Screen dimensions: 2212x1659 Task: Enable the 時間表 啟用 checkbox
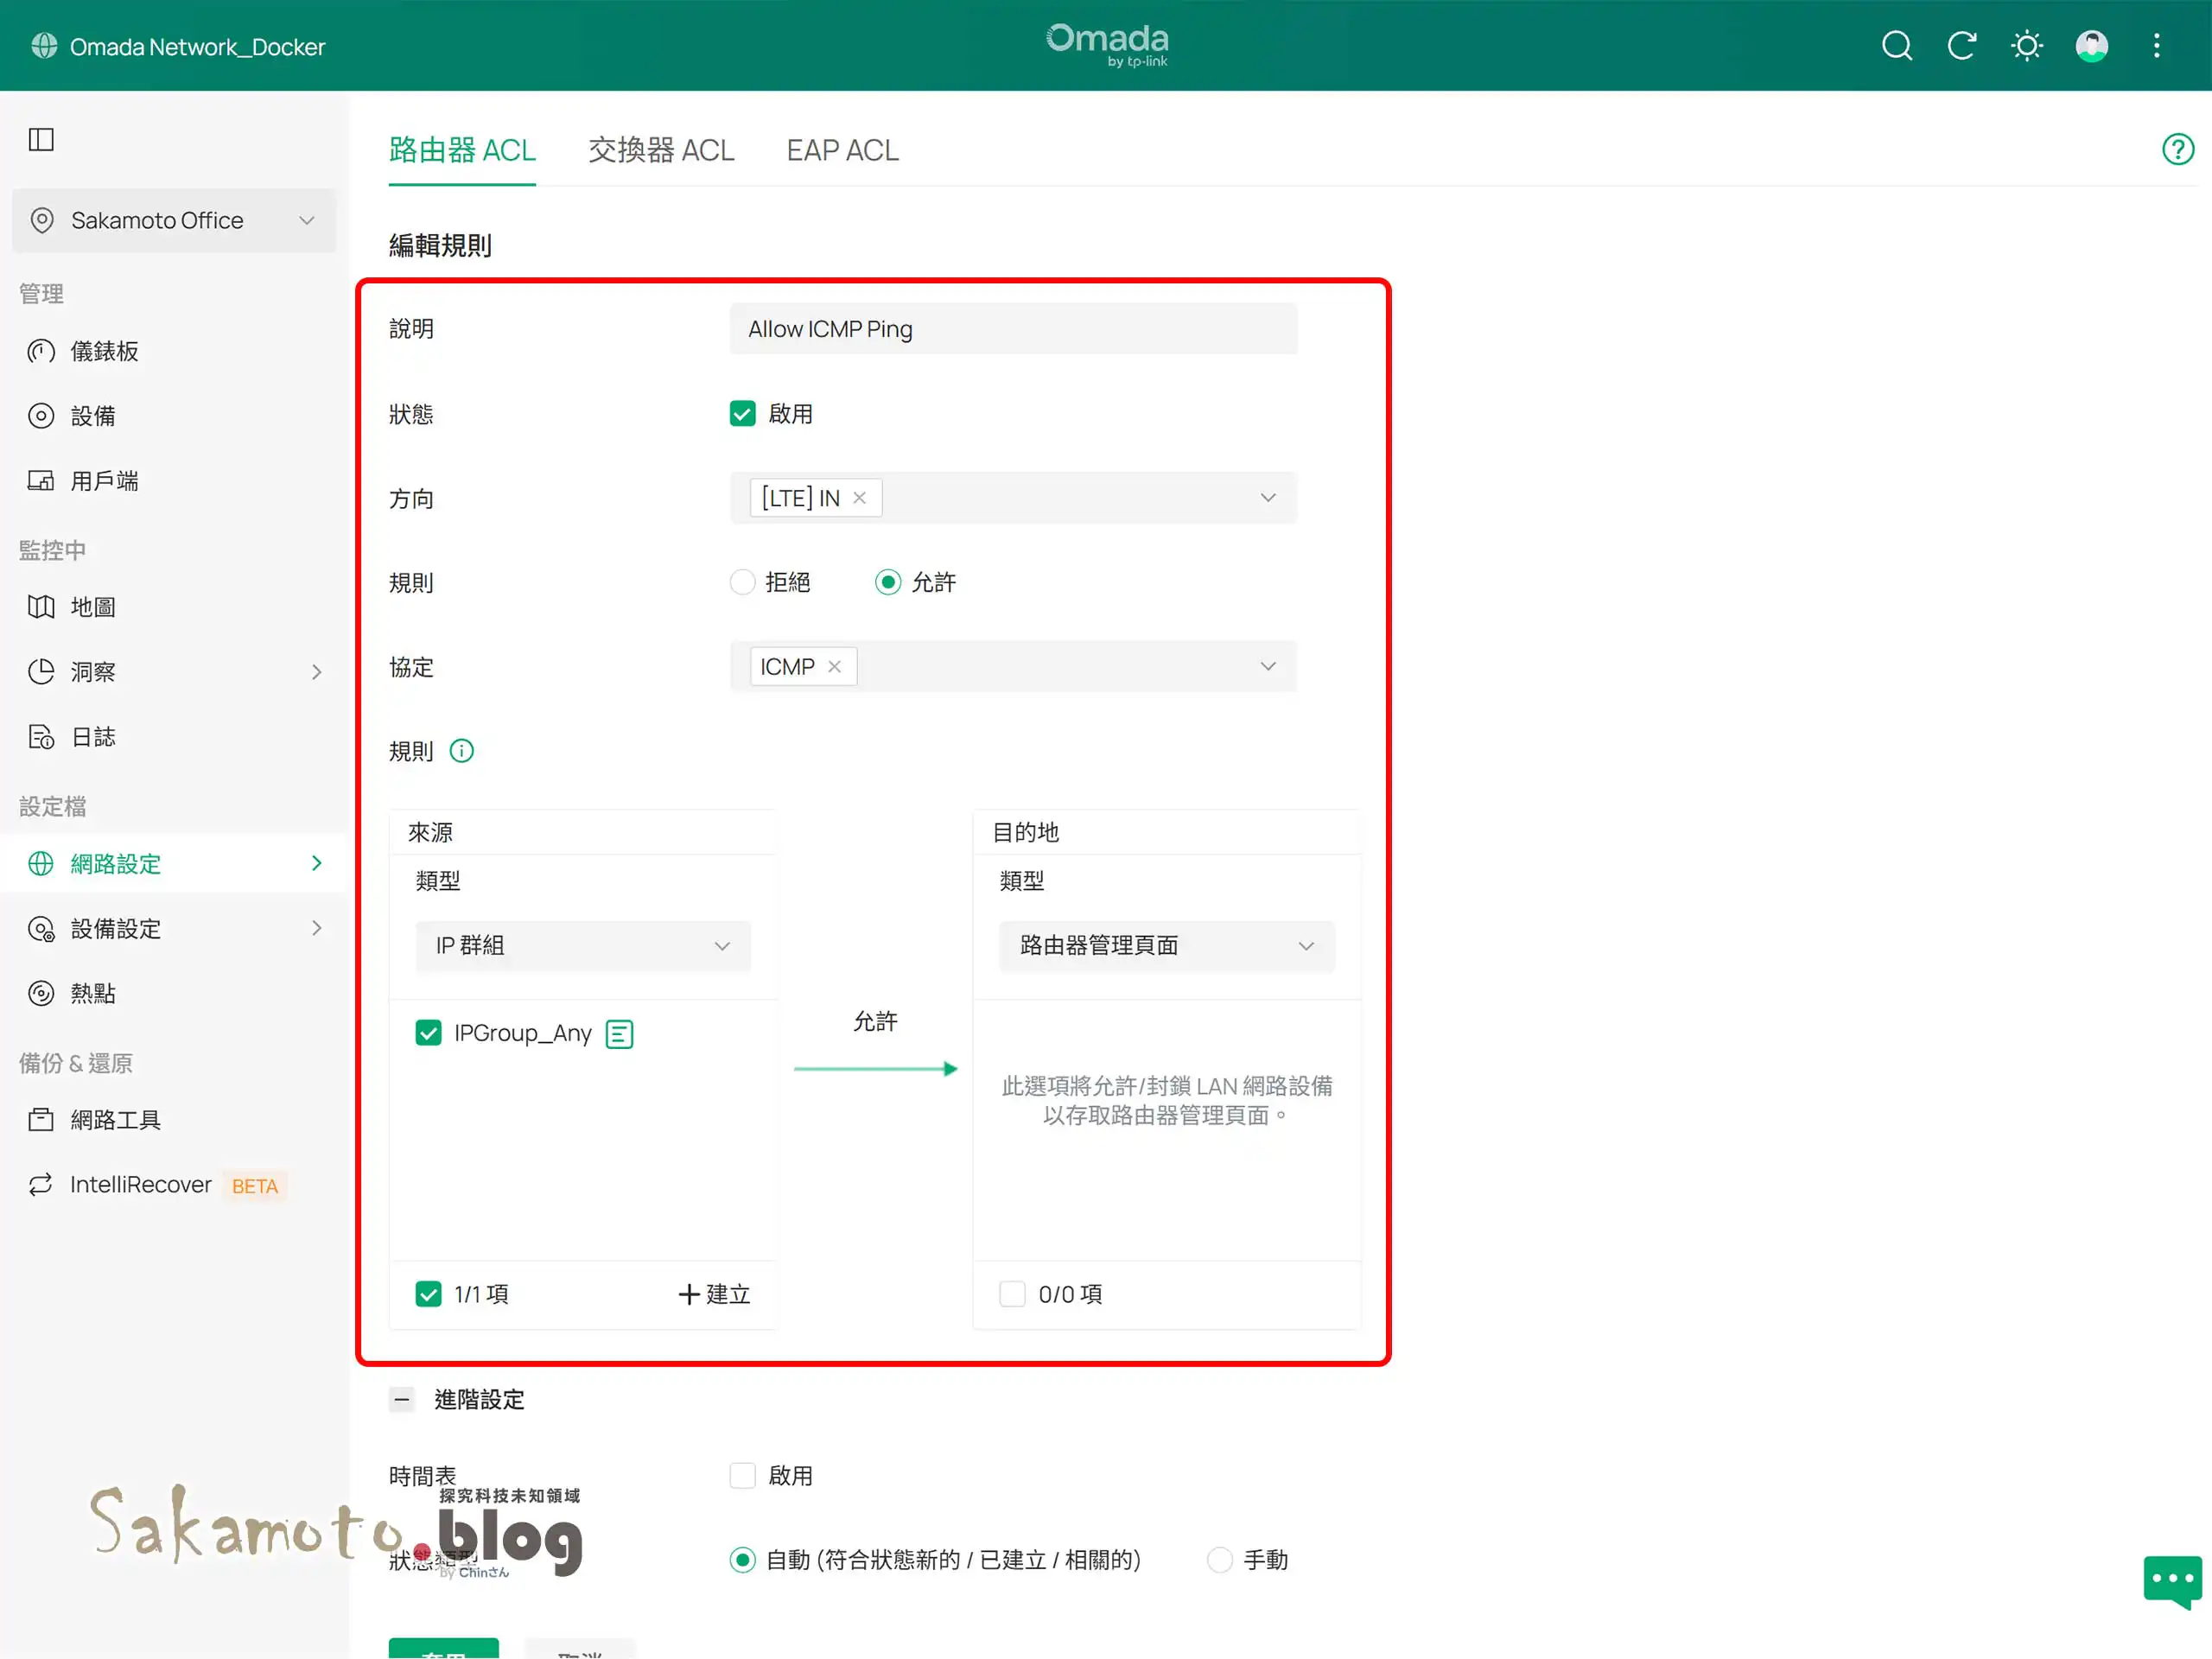(x=742, y=1476)
